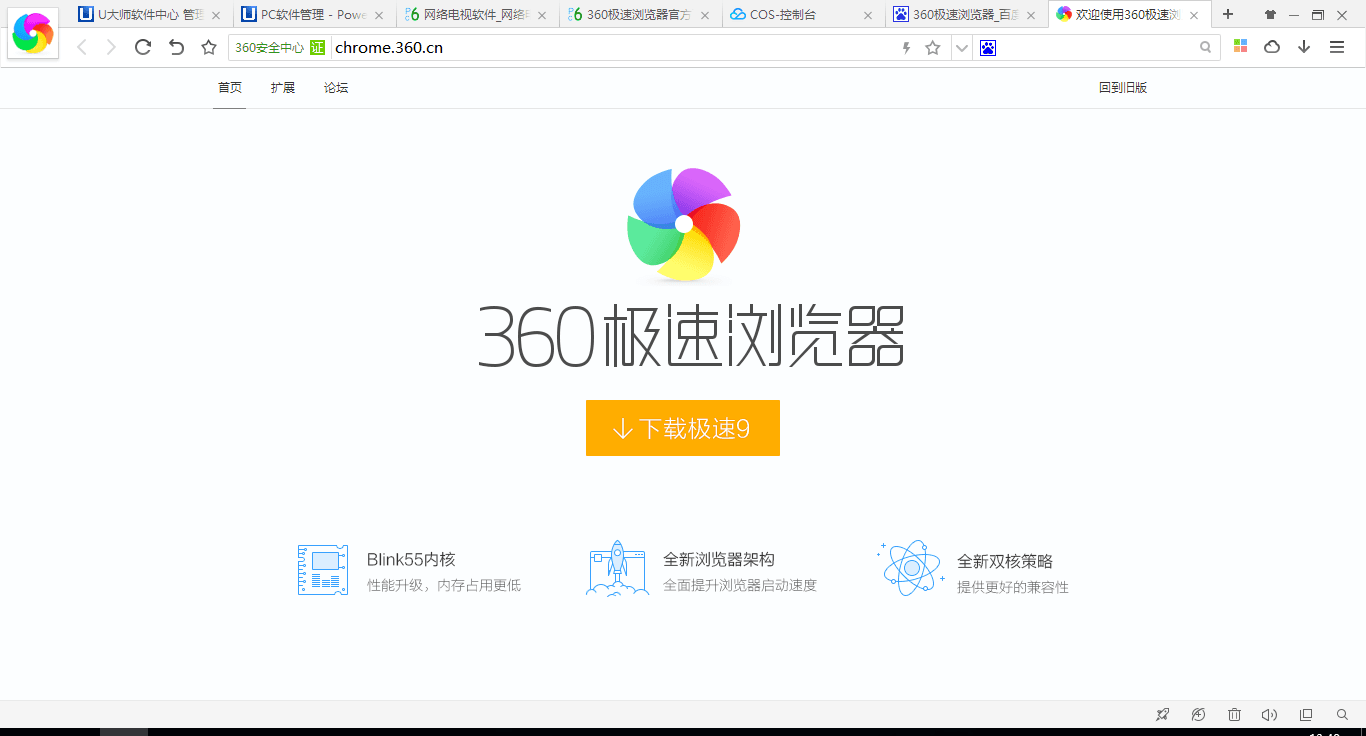The width and height of the screenshot is (1366, 736).
Task: Expand the address bar dropdown arrow
Action: click(961, 47)
